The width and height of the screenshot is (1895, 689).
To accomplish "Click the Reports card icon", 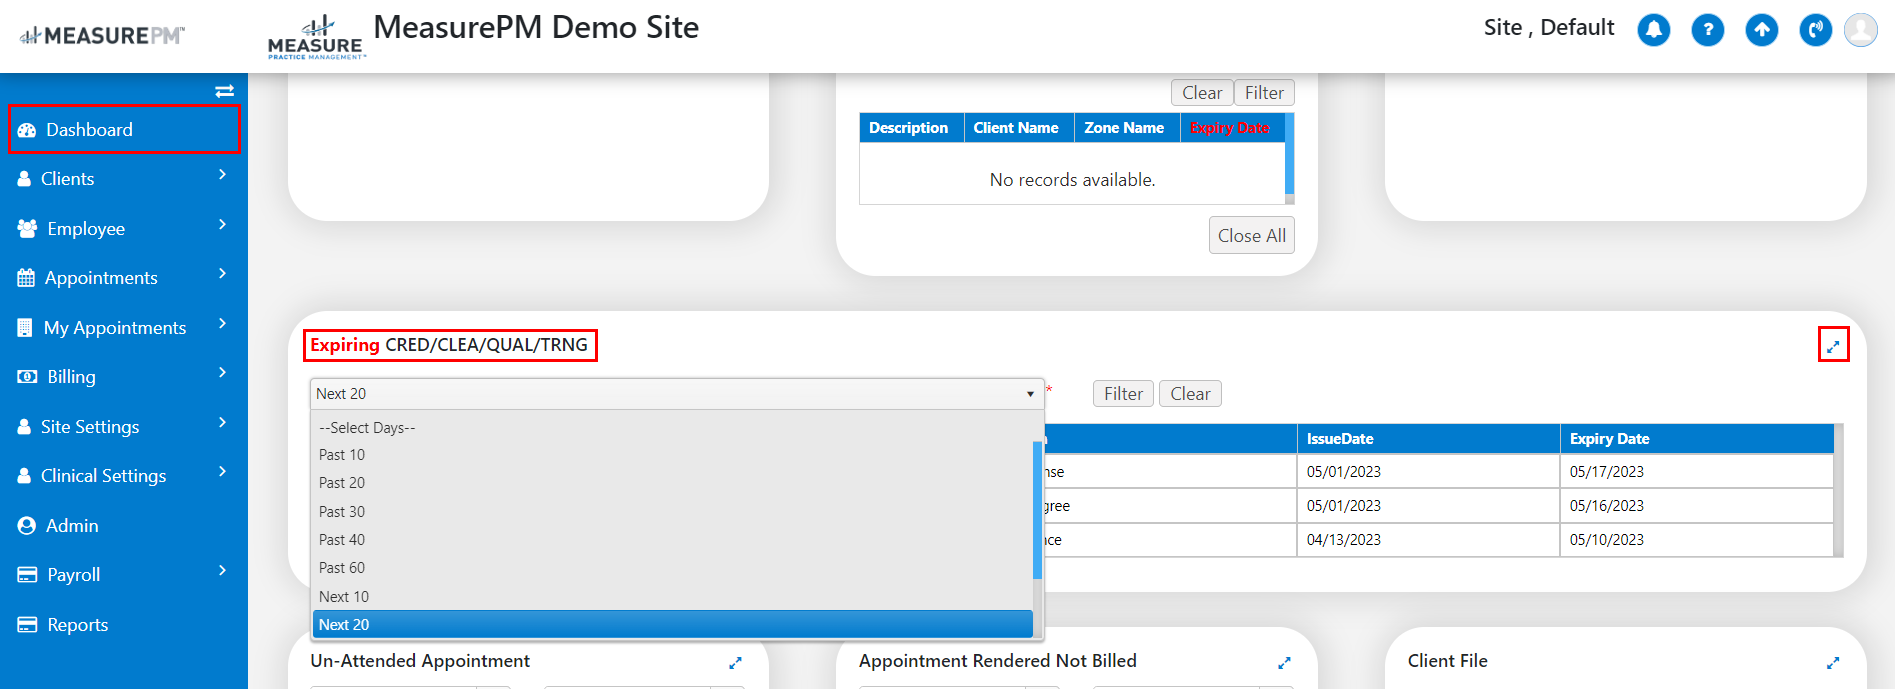I will coord(27,625).
